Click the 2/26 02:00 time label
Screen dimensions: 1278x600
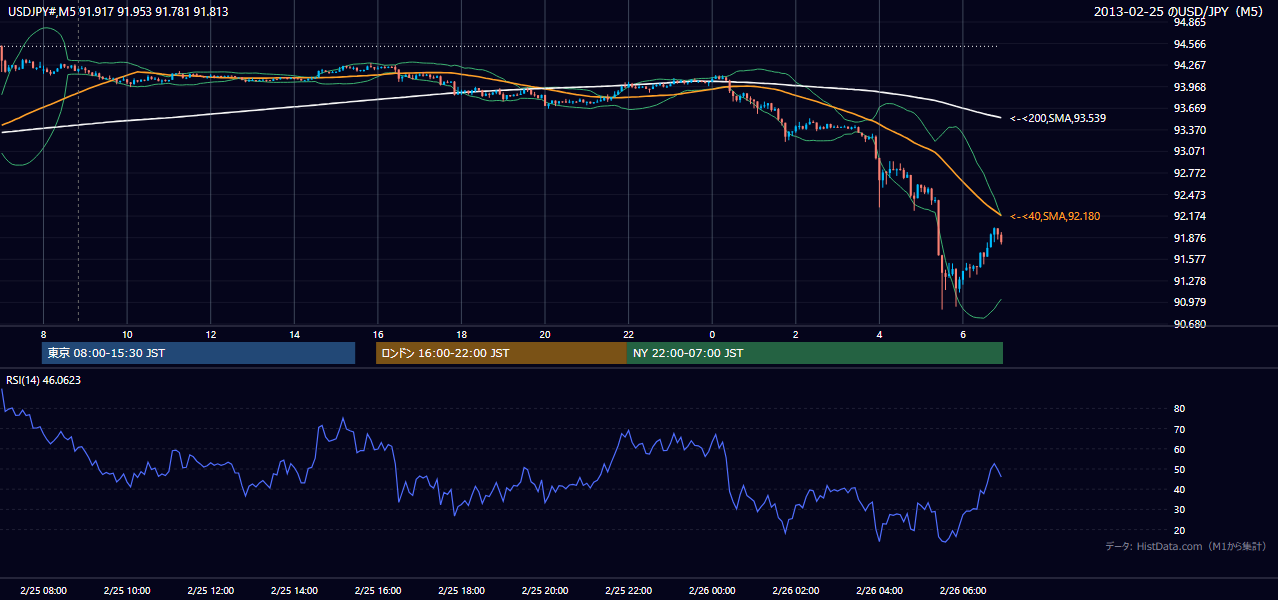point(796,591)
